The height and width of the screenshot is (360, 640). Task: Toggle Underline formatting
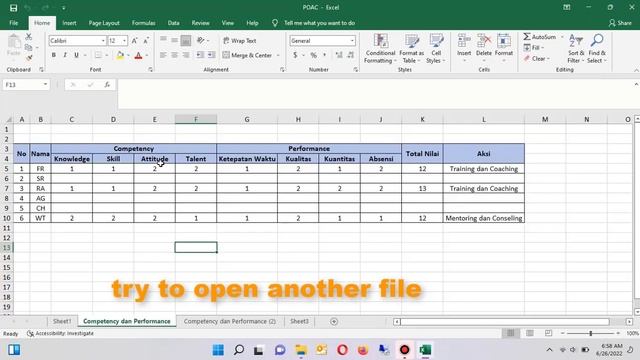(x=76, y=55)
